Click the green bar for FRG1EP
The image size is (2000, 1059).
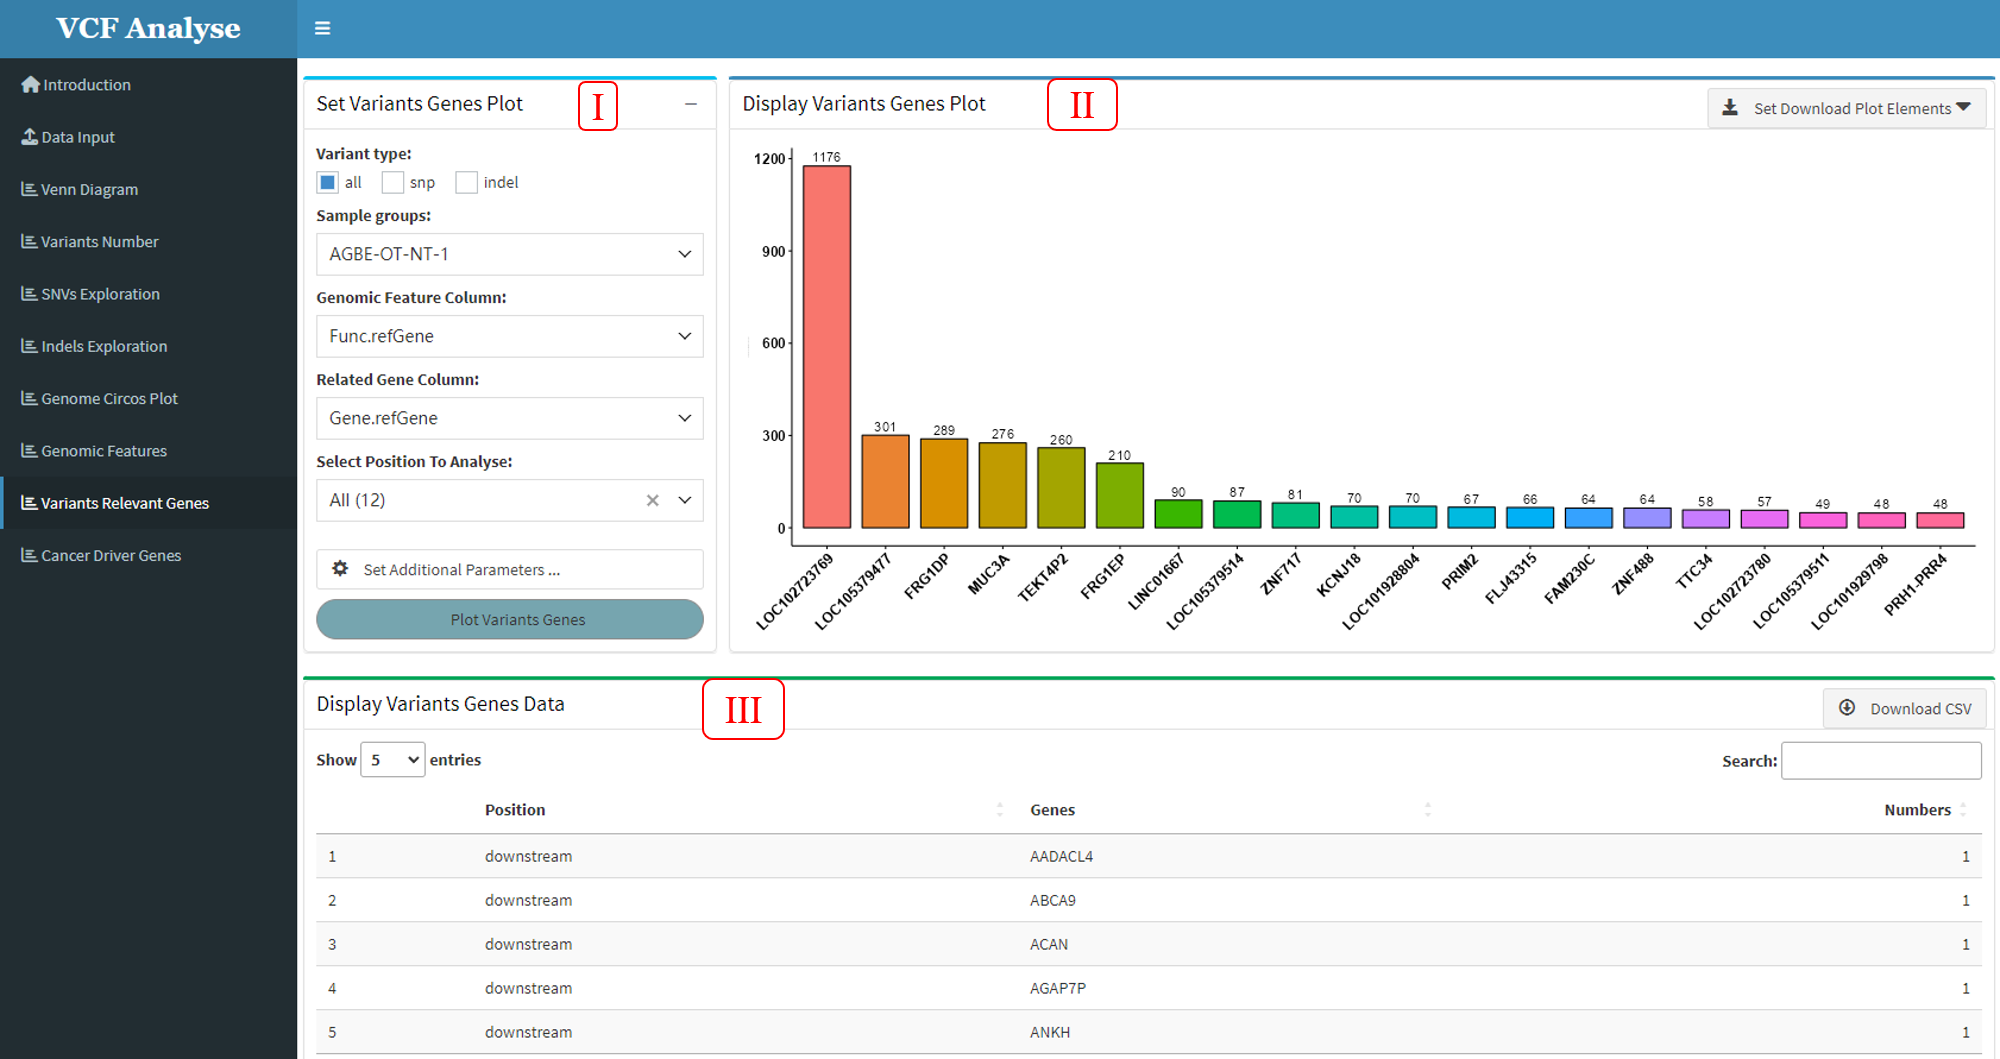1120,495
